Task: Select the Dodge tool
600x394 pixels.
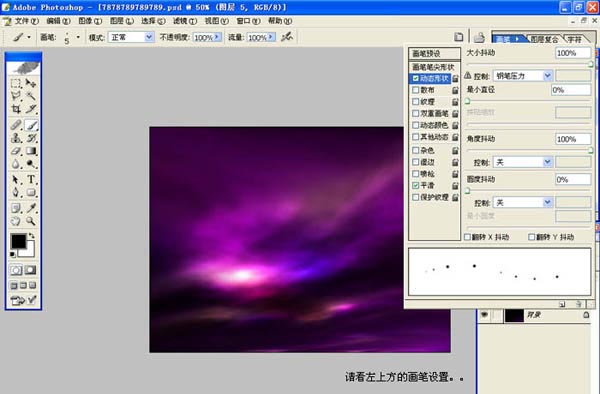Action: 31,164
